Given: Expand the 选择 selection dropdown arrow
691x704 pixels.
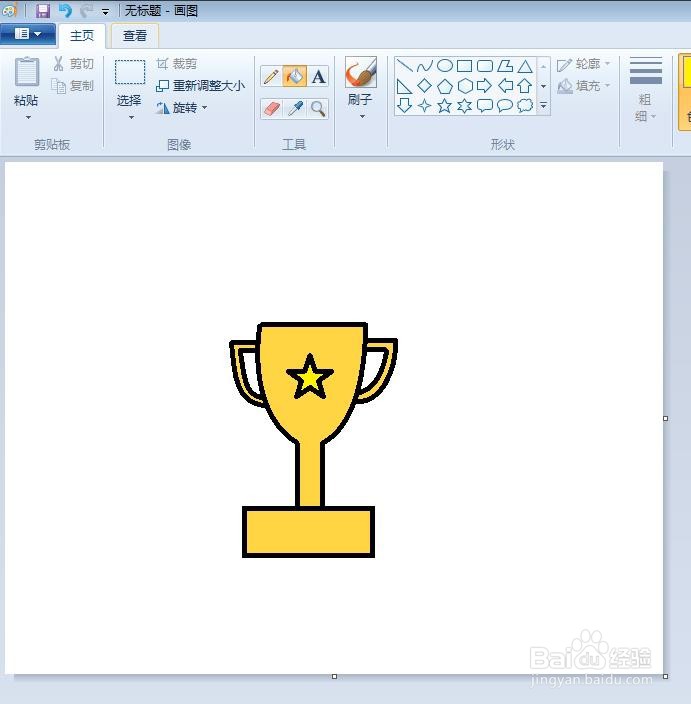Looking at the screenshot, I should [x=131, y=118].
